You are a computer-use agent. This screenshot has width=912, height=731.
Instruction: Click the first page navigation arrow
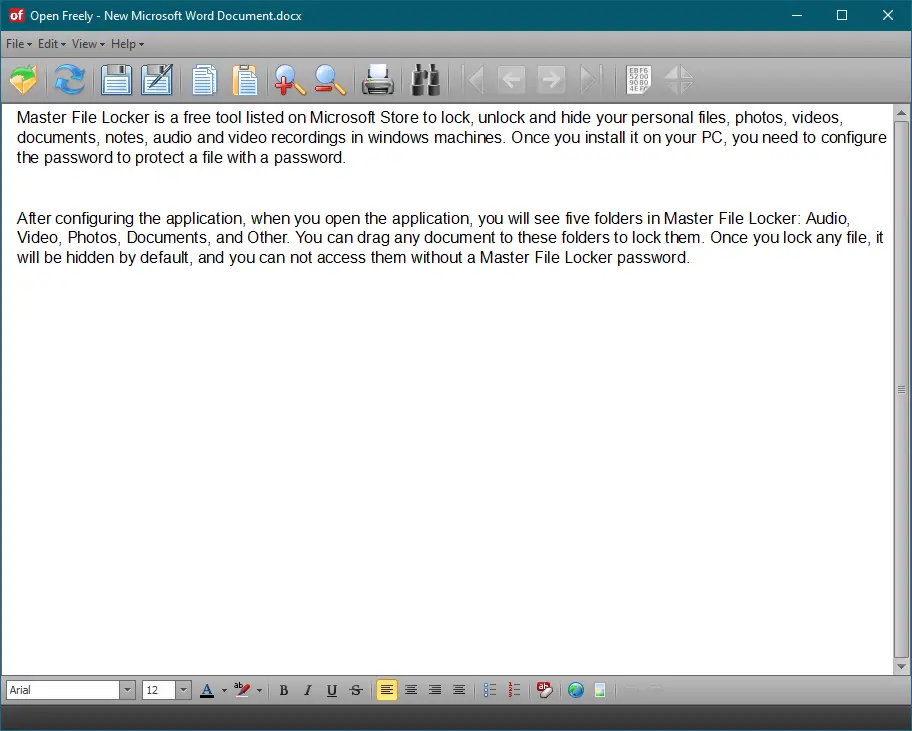click(475, 80)
